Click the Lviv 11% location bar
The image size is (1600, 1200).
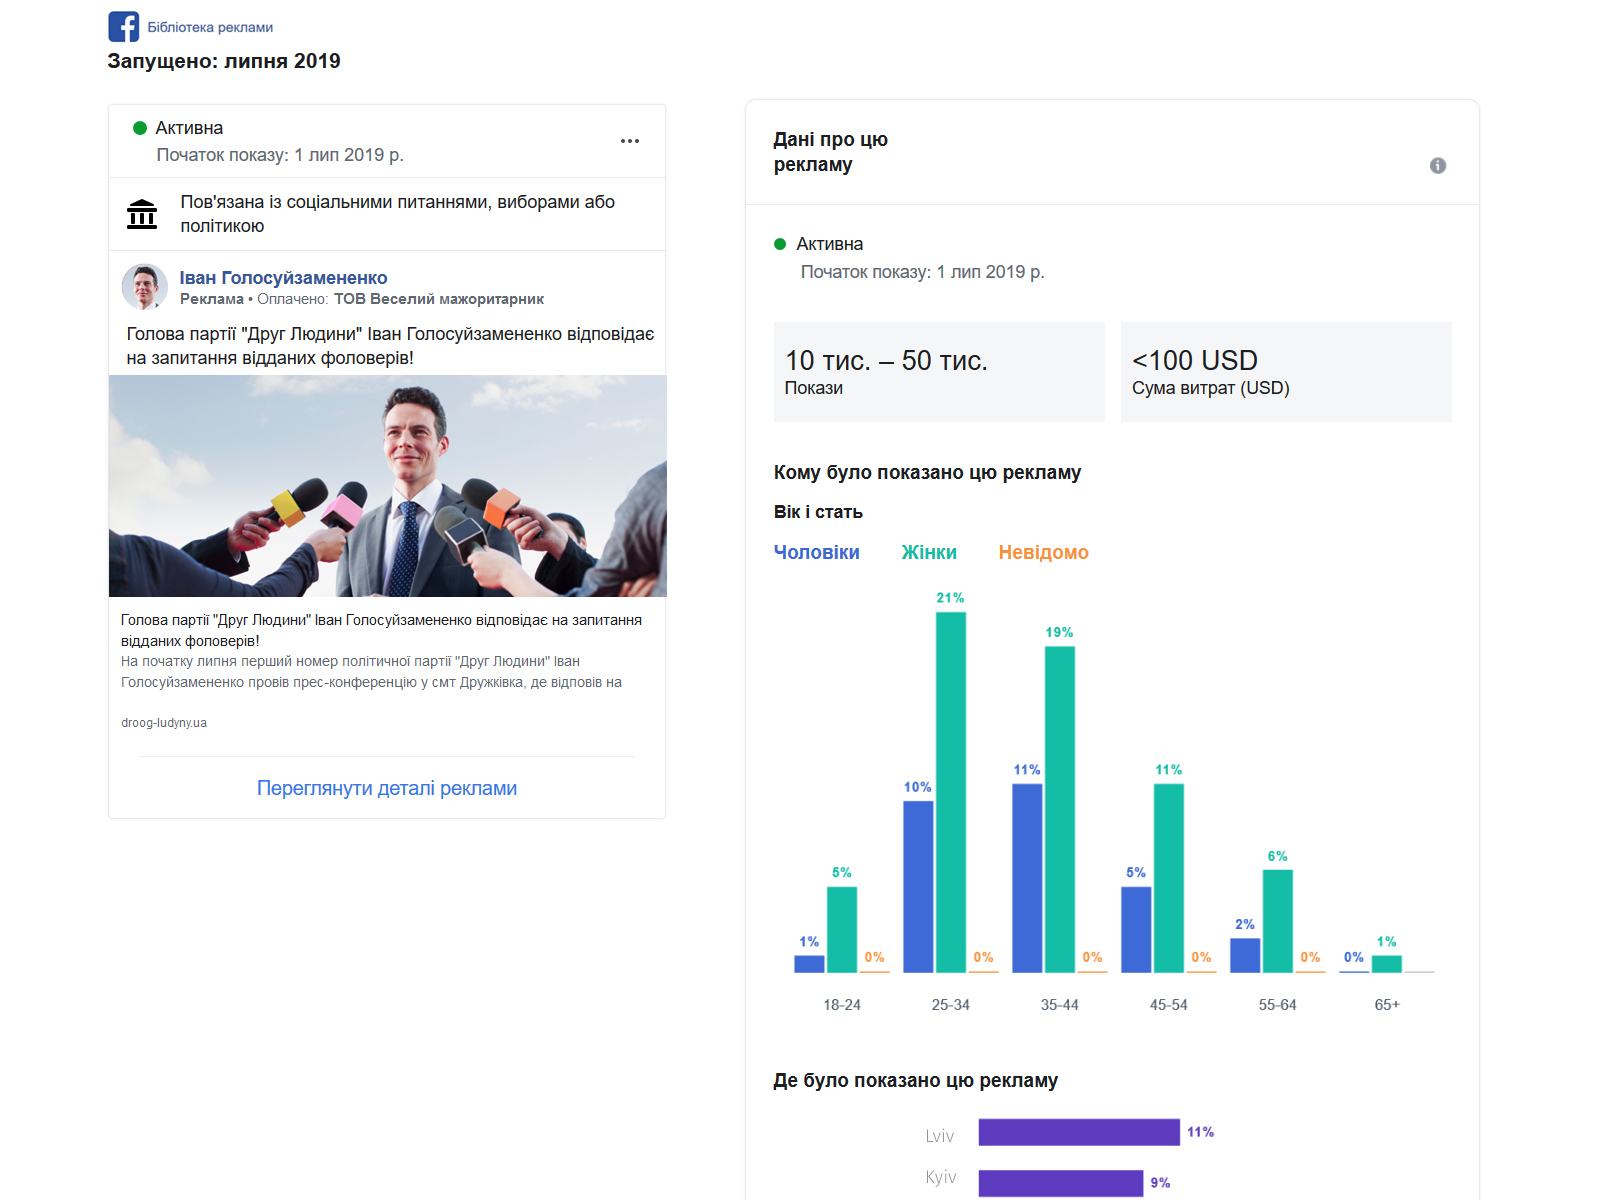coord(1078,1132)
